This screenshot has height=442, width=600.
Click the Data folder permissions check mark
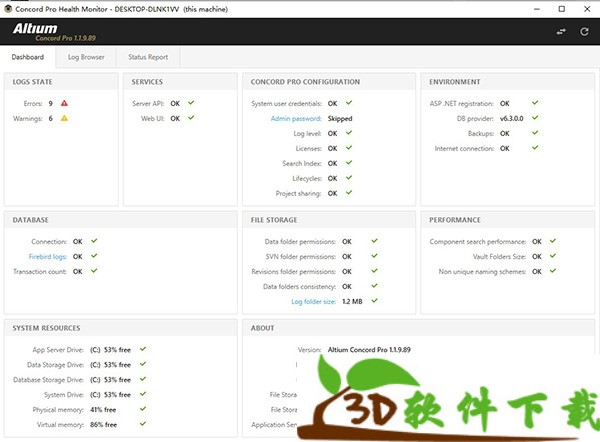pos(375,241)
